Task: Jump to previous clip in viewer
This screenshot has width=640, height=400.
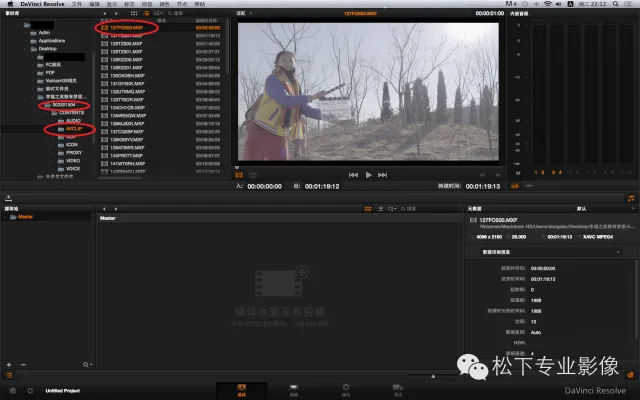Action: tap(353, 175)
